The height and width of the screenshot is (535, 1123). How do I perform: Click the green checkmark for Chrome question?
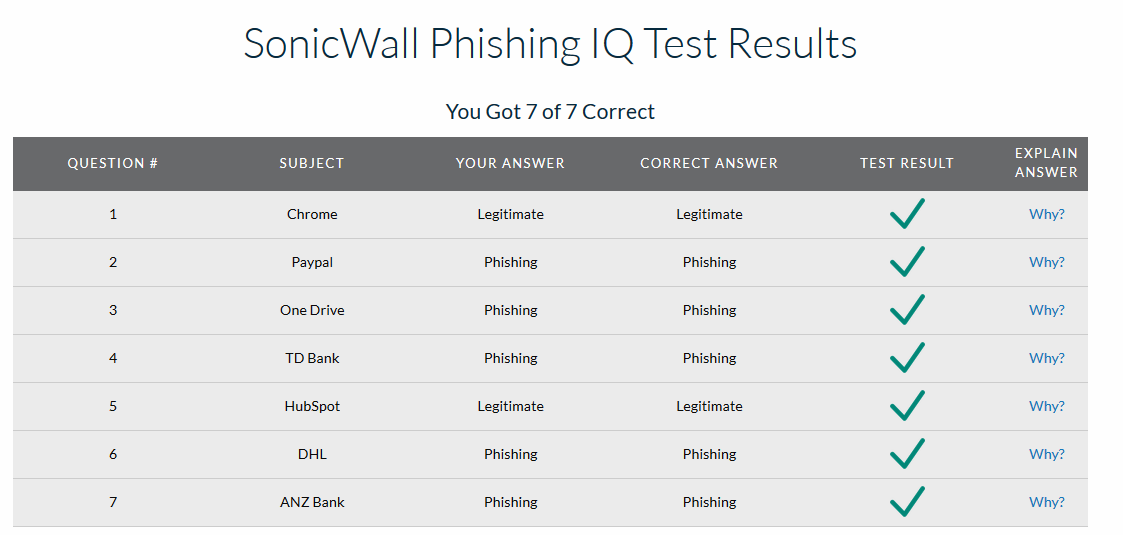pyautogui.click(x=907, y=214)
